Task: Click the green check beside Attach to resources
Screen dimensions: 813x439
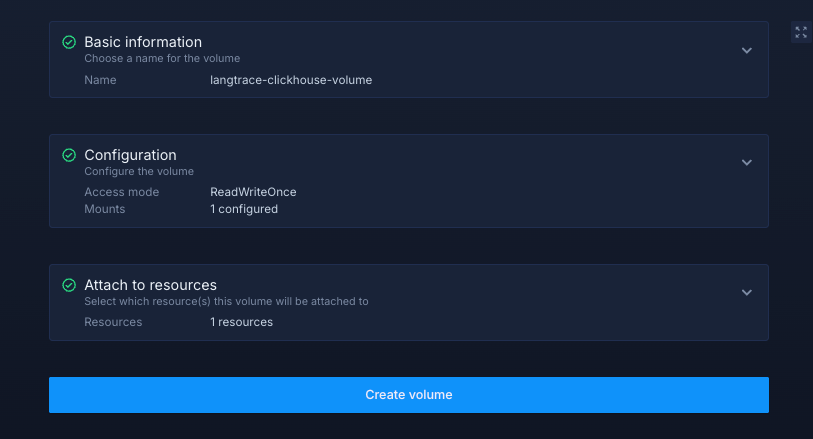Action: coord(69,286)
